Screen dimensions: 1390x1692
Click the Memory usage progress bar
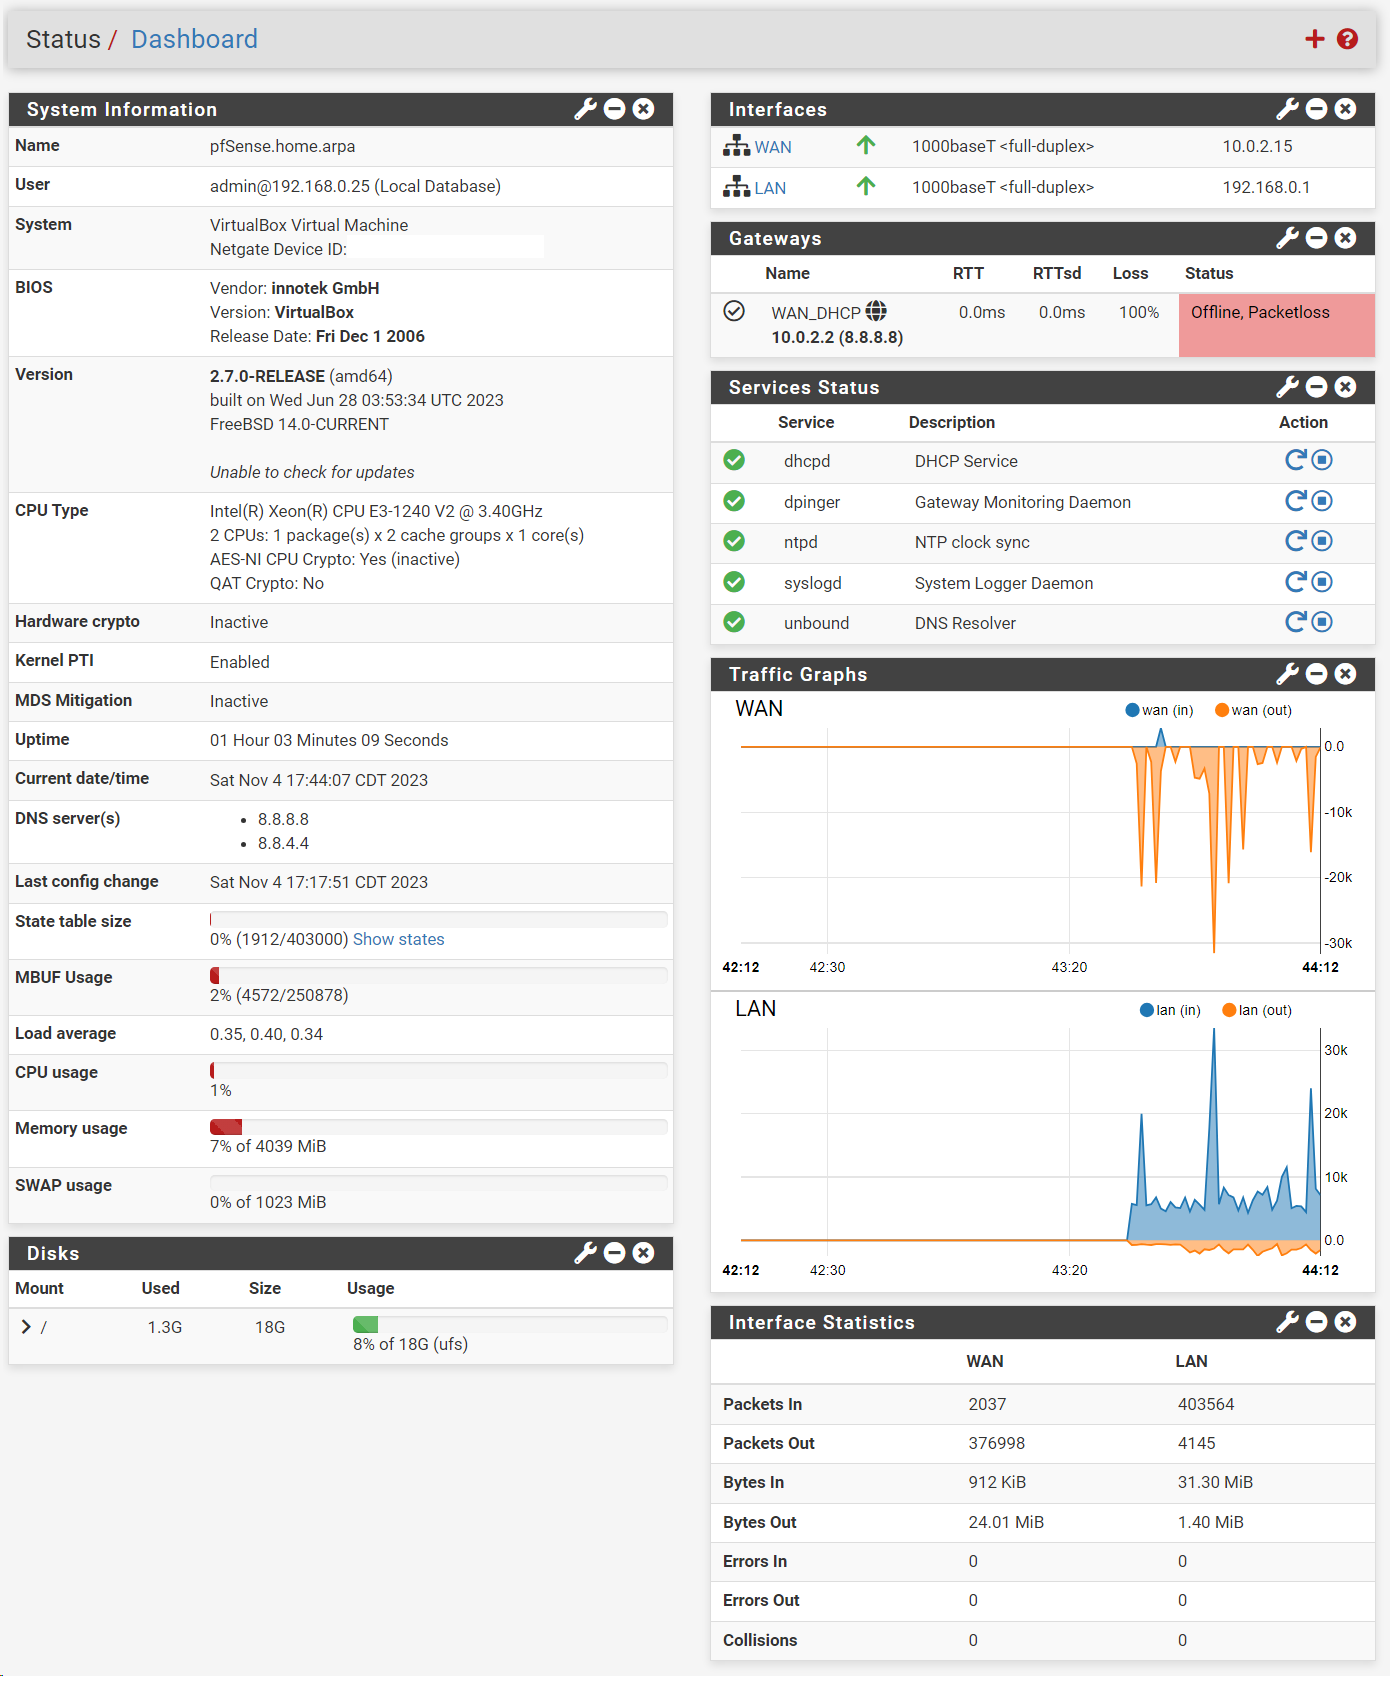[438, 1127]
